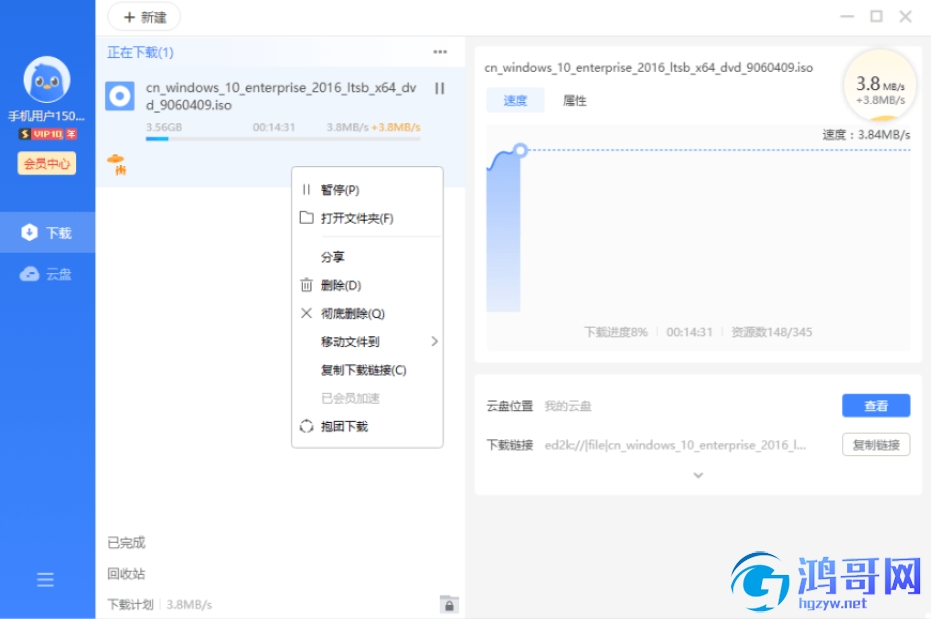
Task: Switch to the 属性 tab
Action: click(x=574, y=100)
